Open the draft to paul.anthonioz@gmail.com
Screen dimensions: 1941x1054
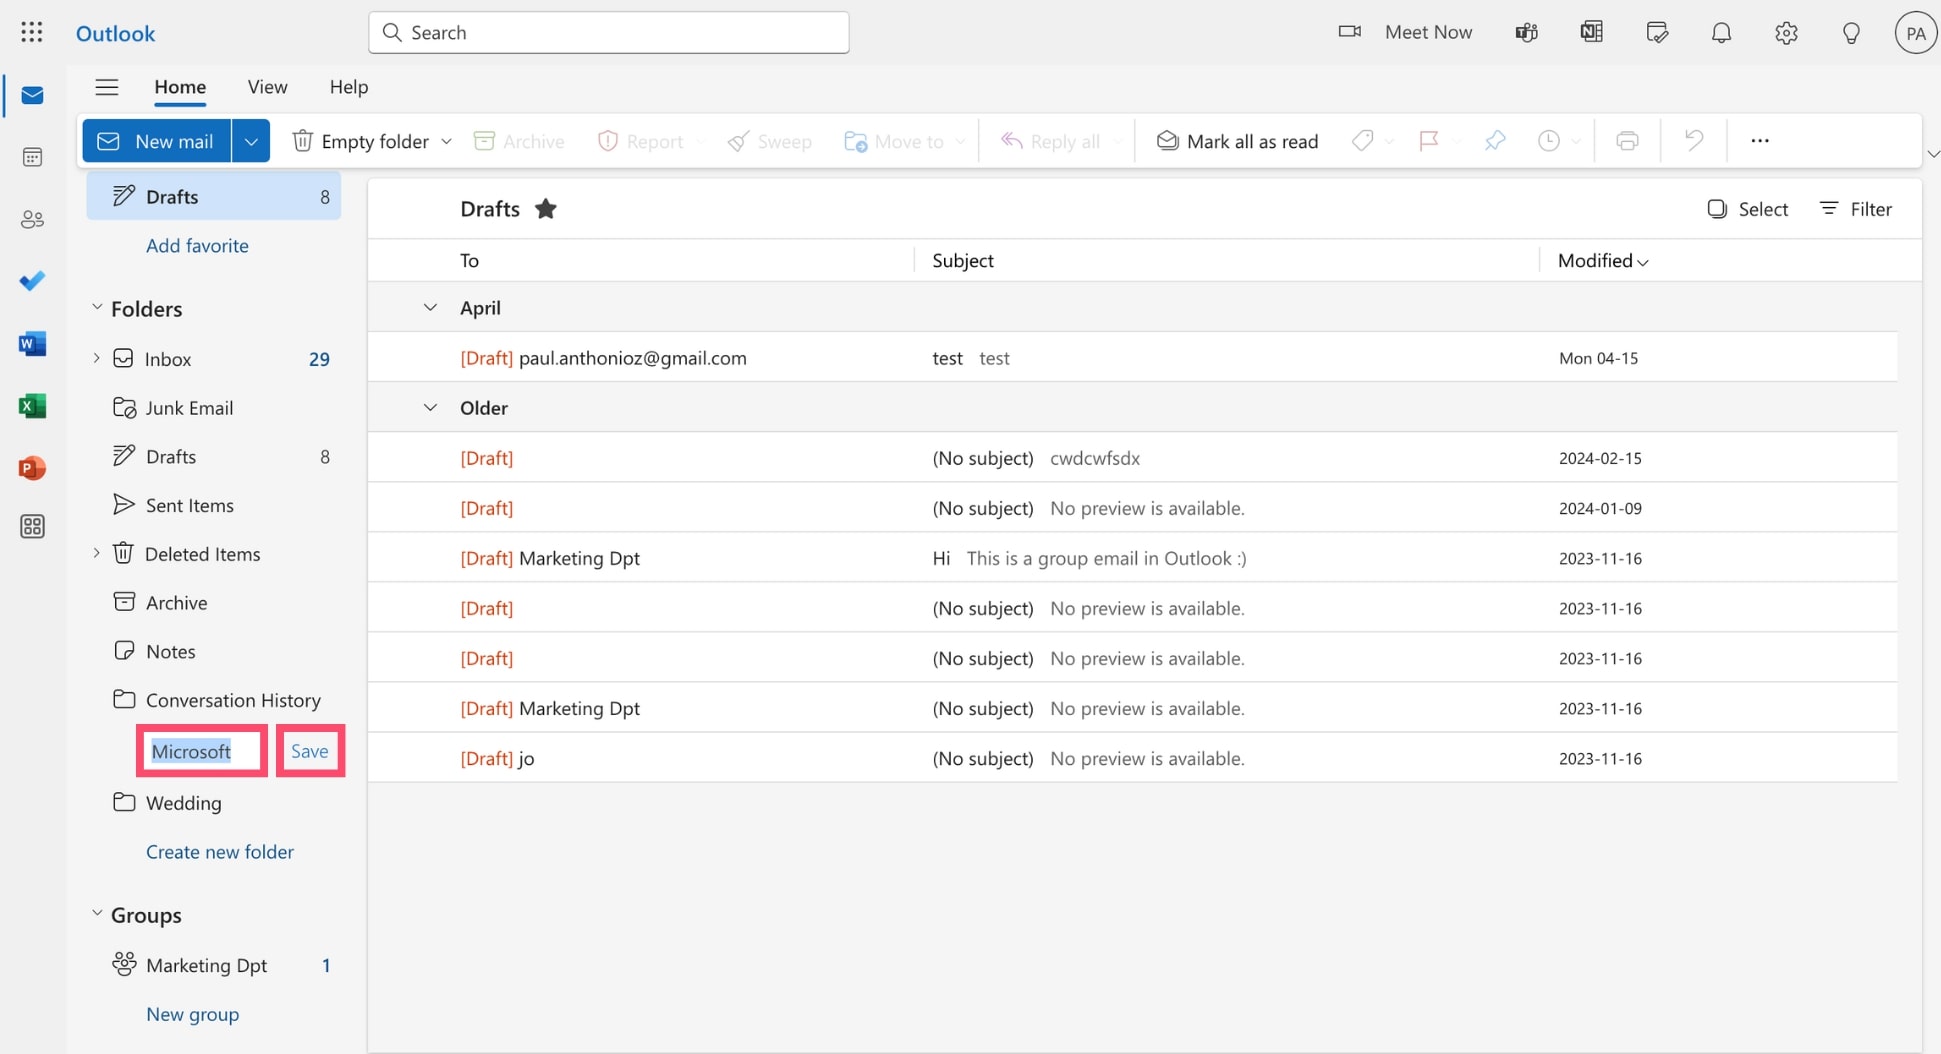tap(1132, 357)
